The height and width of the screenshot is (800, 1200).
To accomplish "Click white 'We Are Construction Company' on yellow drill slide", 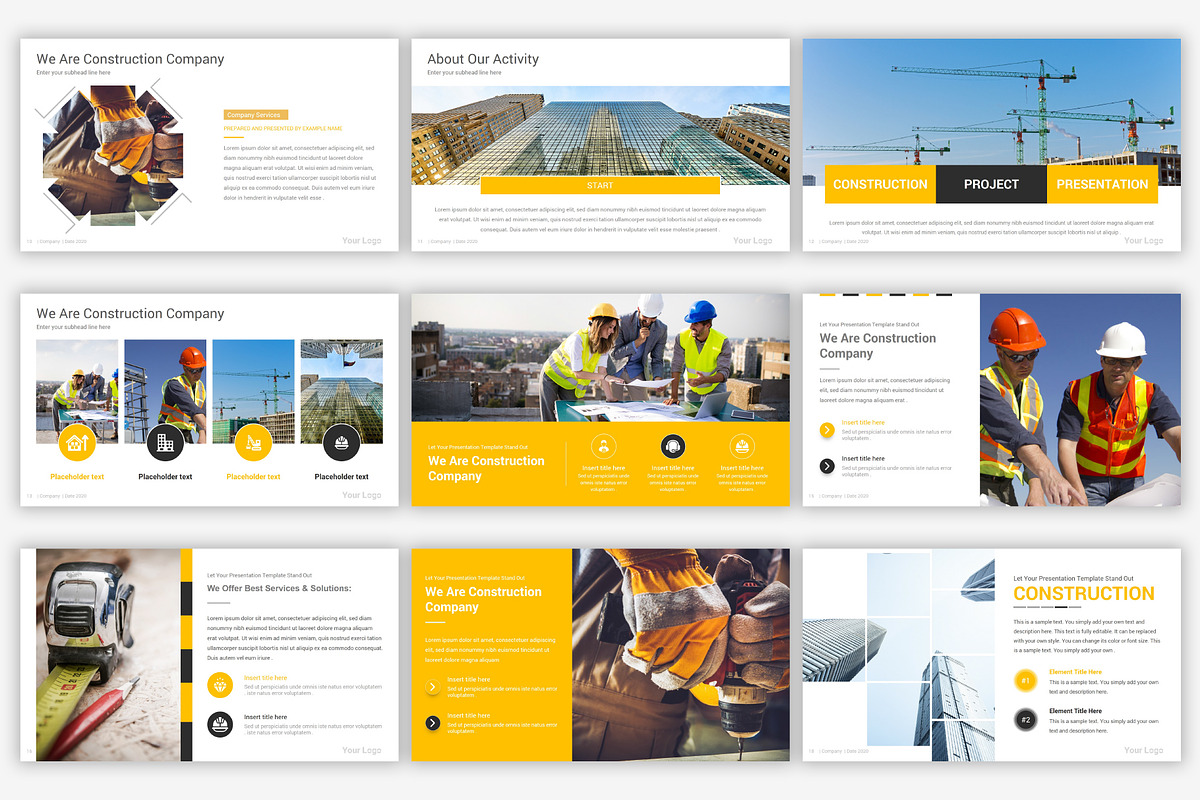I will click(x=484, y=599).
